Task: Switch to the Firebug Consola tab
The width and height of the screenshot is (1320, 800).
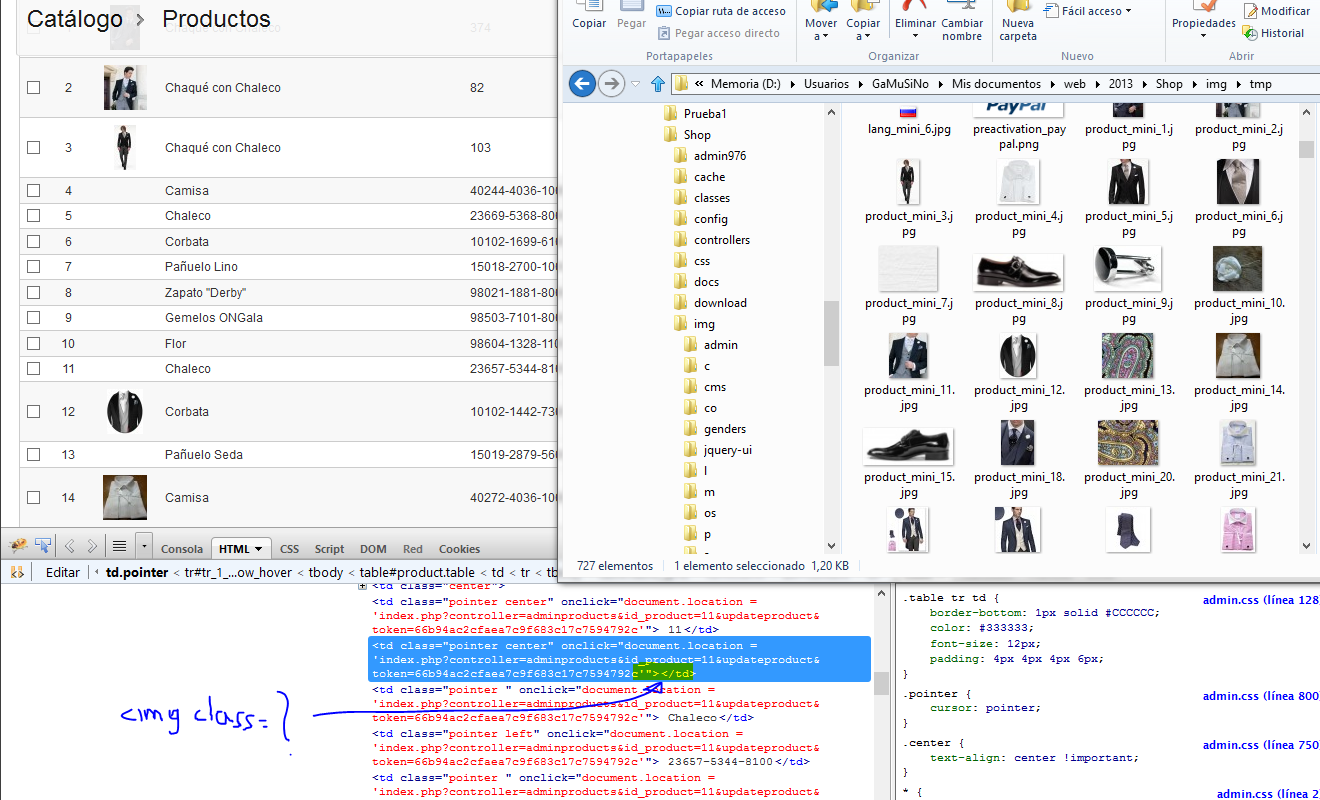Action: pyautogui.click(x=181, y=549)
